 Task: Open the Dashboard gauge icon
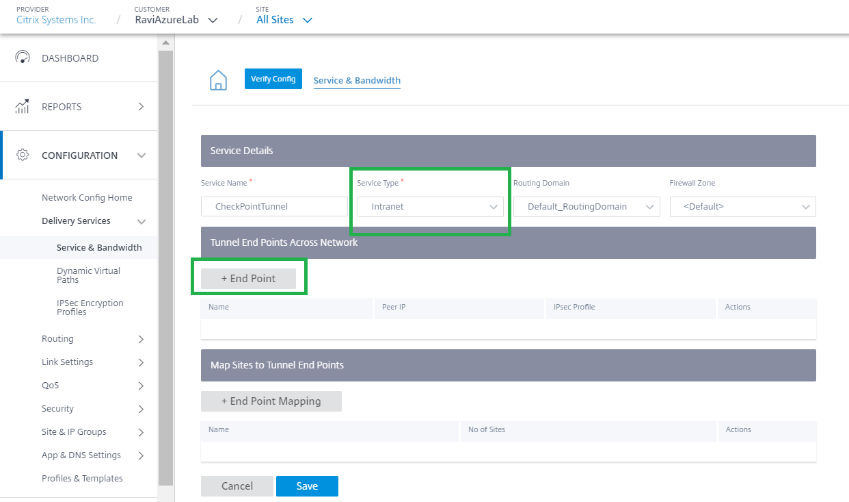22,57
